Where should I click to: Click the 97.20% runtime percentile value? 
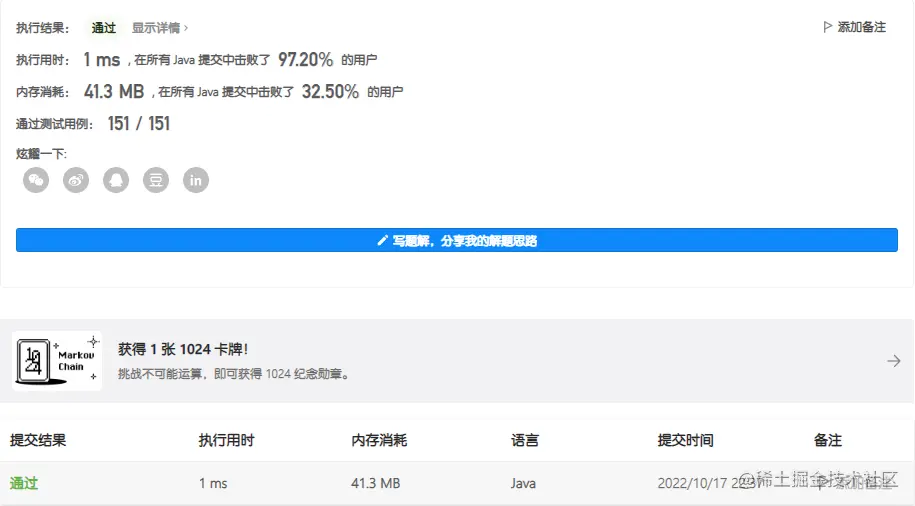[305, 60]
